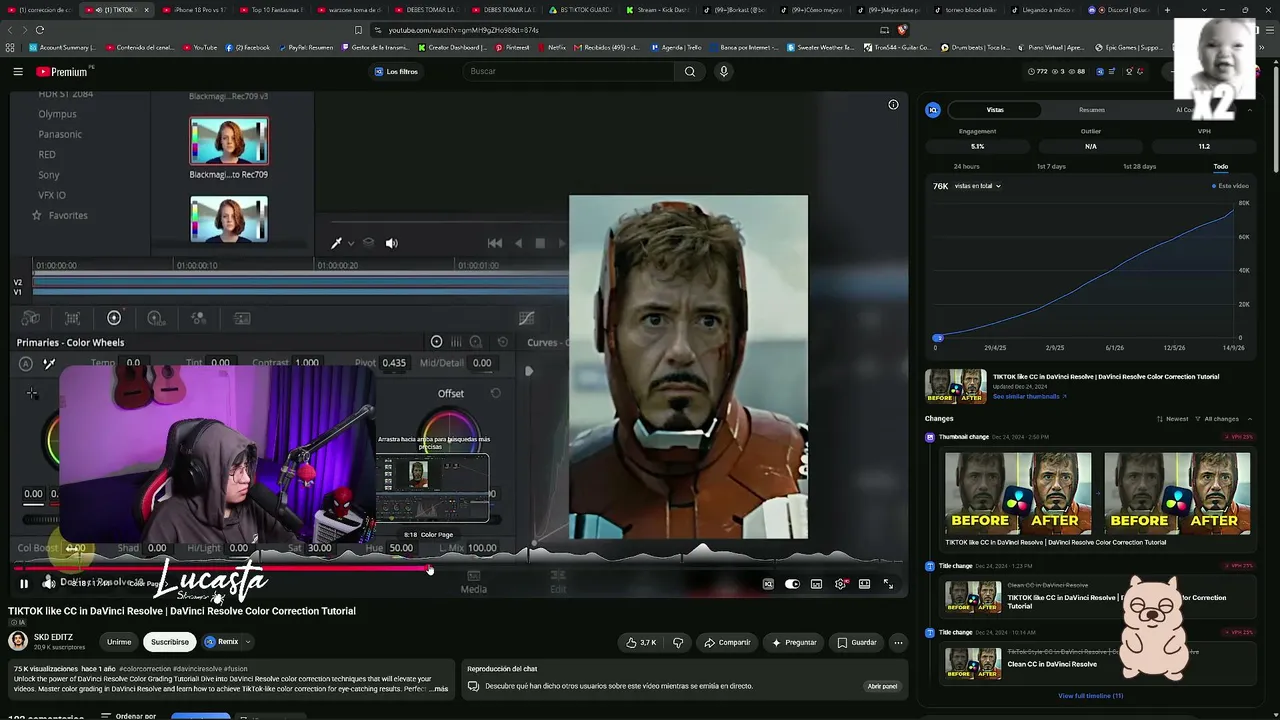Viewport: 1280px width, 720px height.
Task: Open the 'vistas en total' dropdown
Action: pyautogui.click(x=977, y=186)
